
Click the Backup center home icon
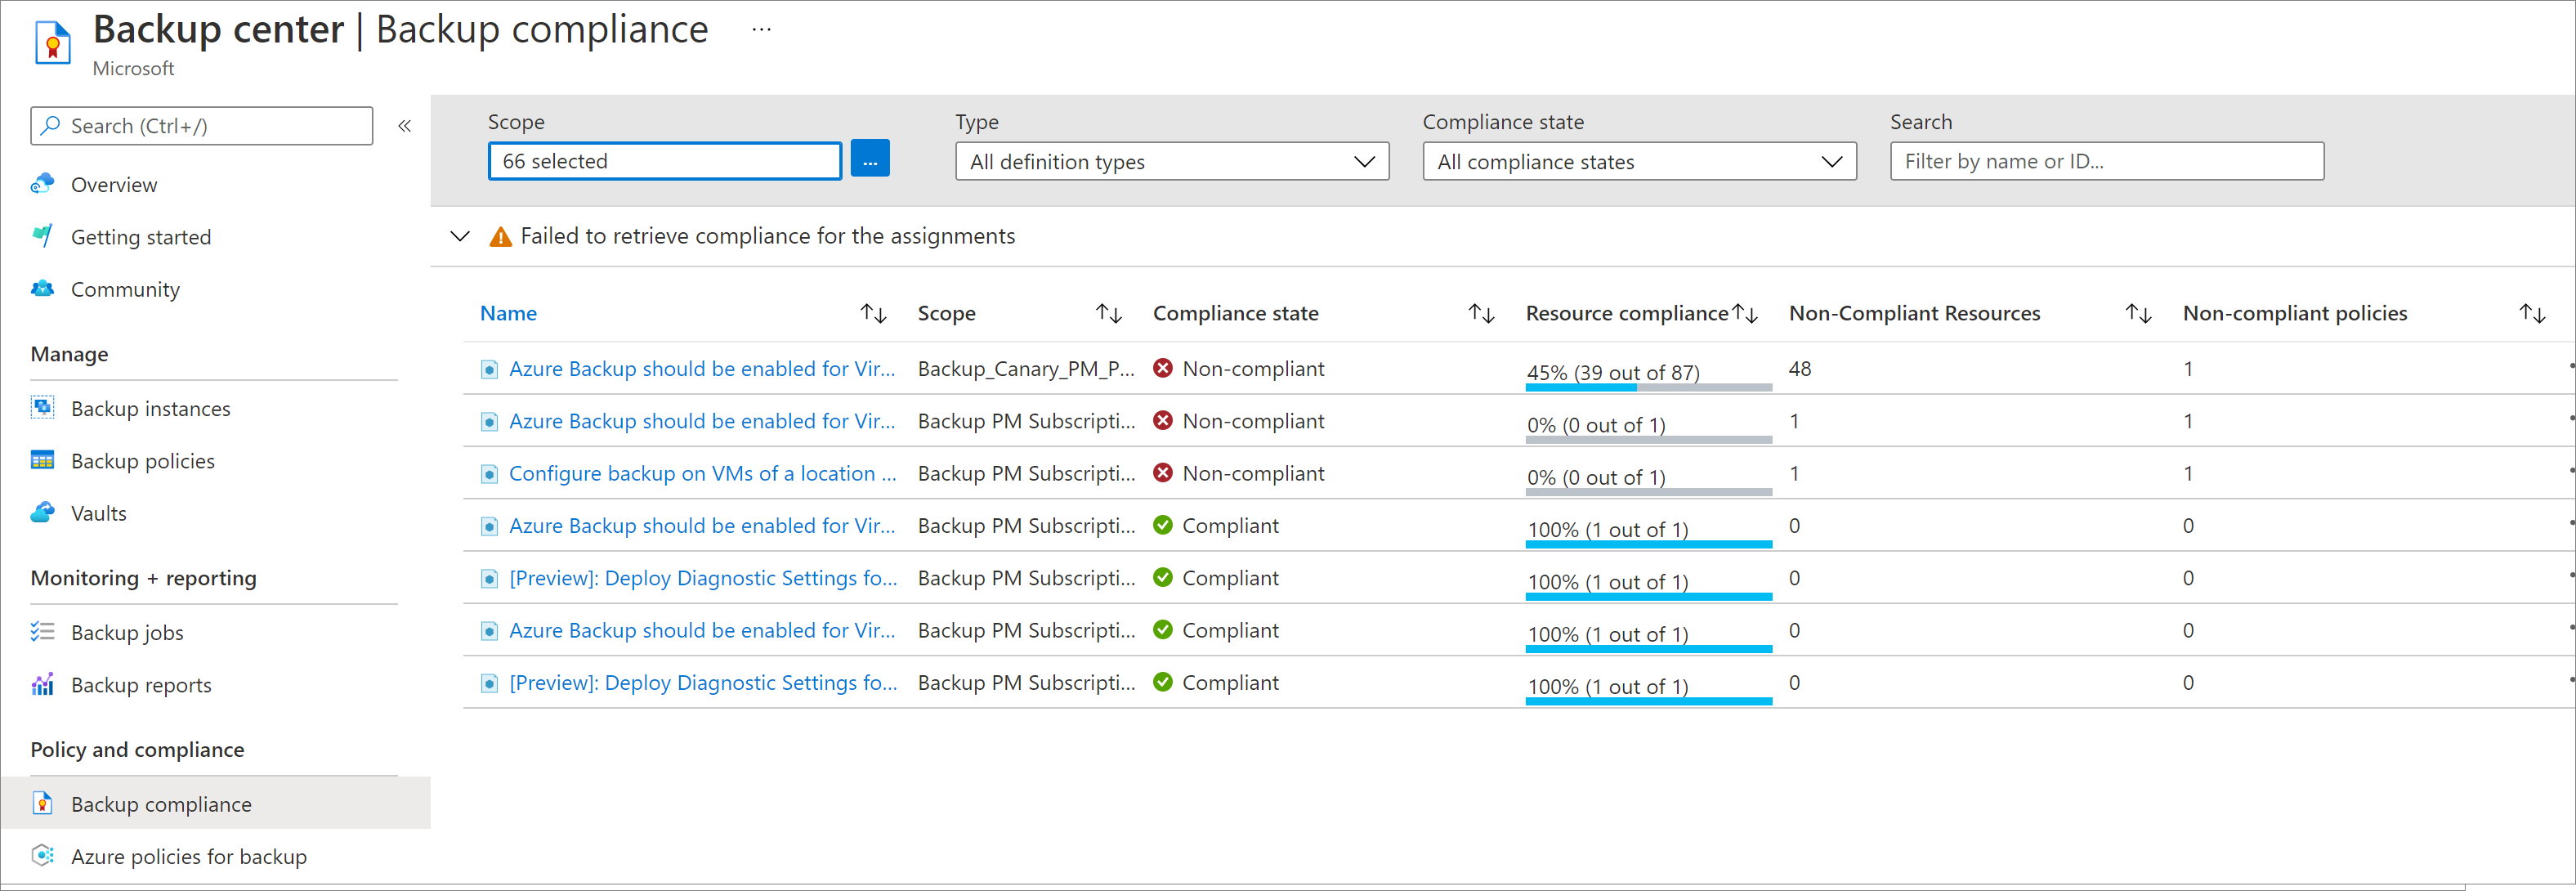(x=51, y=39)
